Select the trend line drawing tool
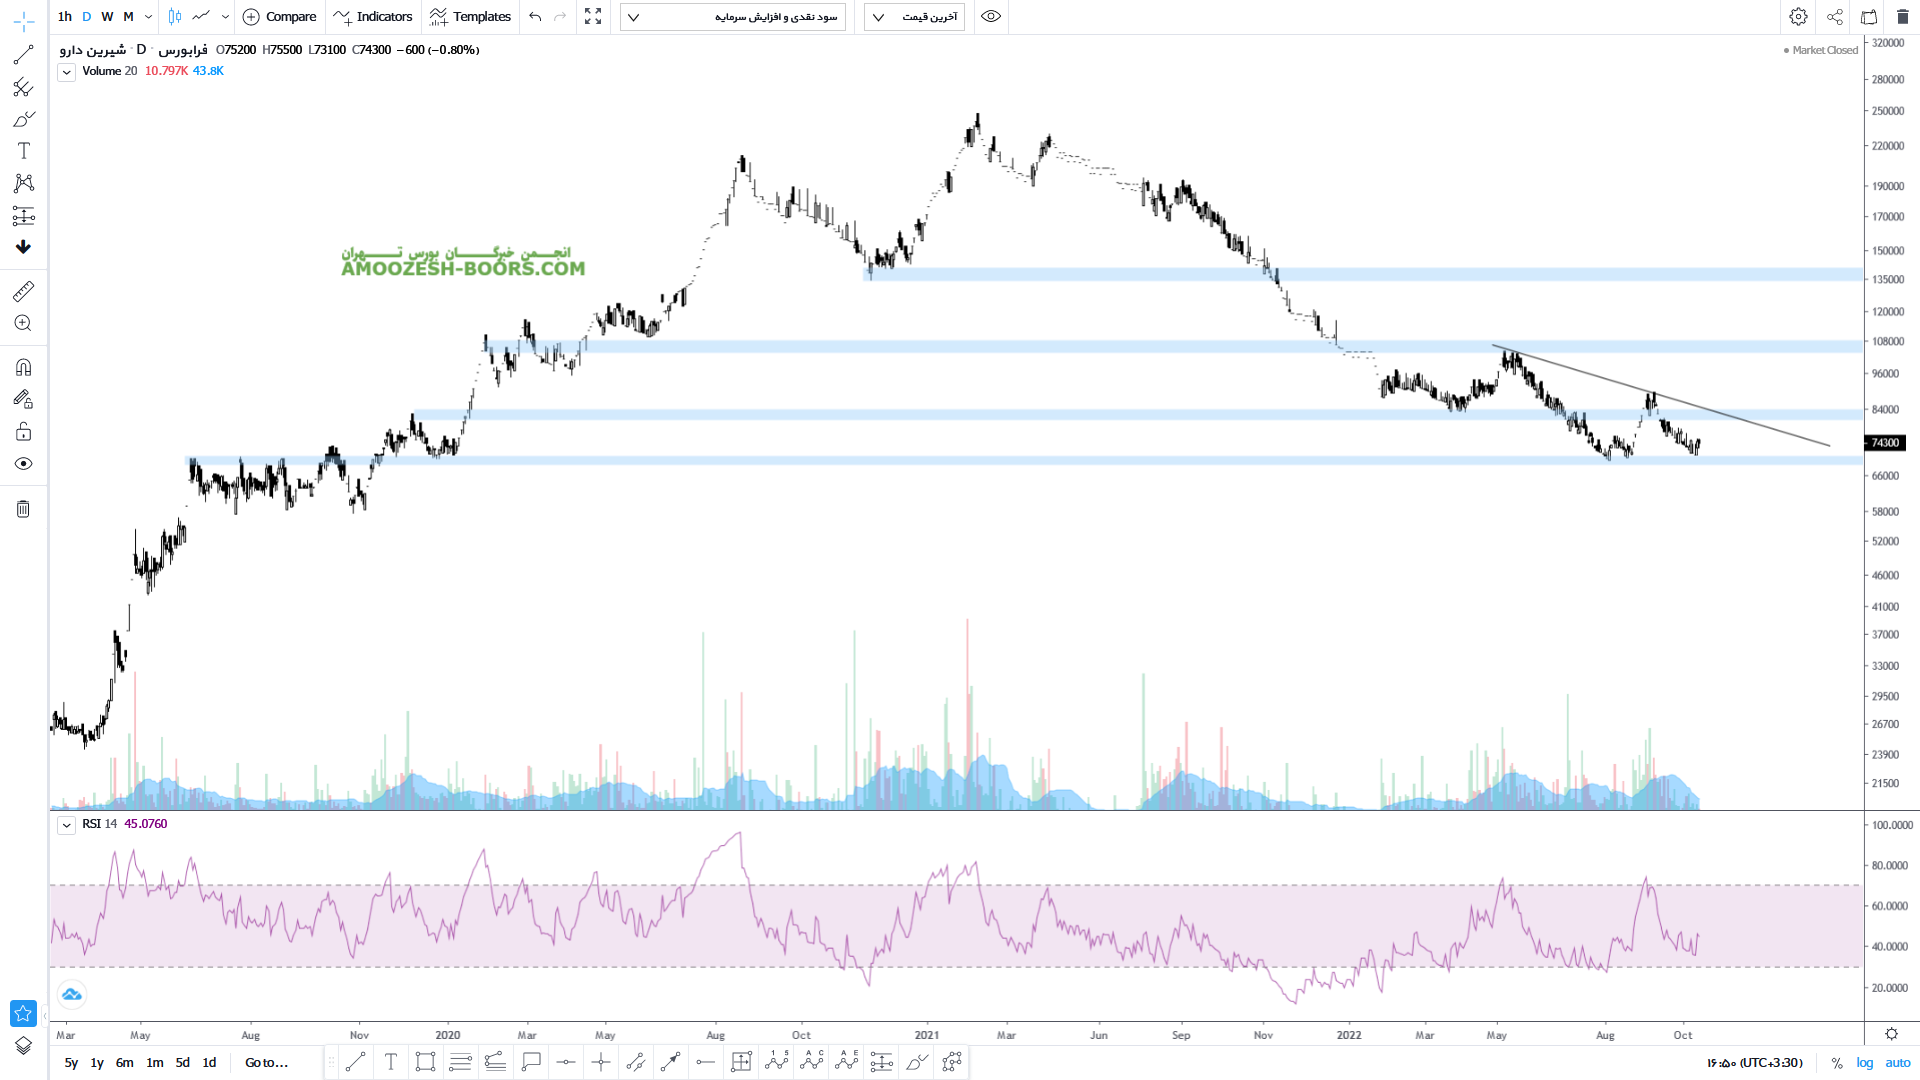This screenshot has width=1920, height=1080. 23,55
